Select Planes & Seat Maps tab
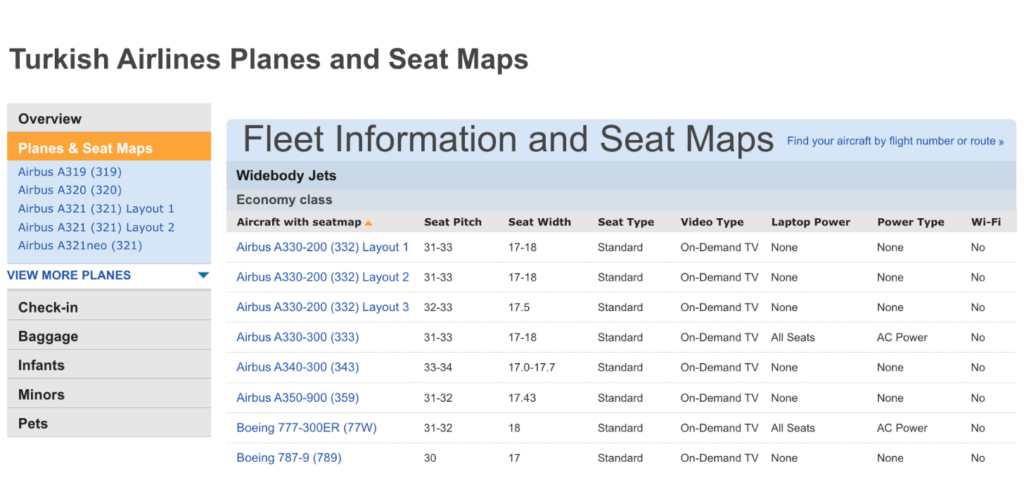The image size is (1024, 499). point(109,148)
